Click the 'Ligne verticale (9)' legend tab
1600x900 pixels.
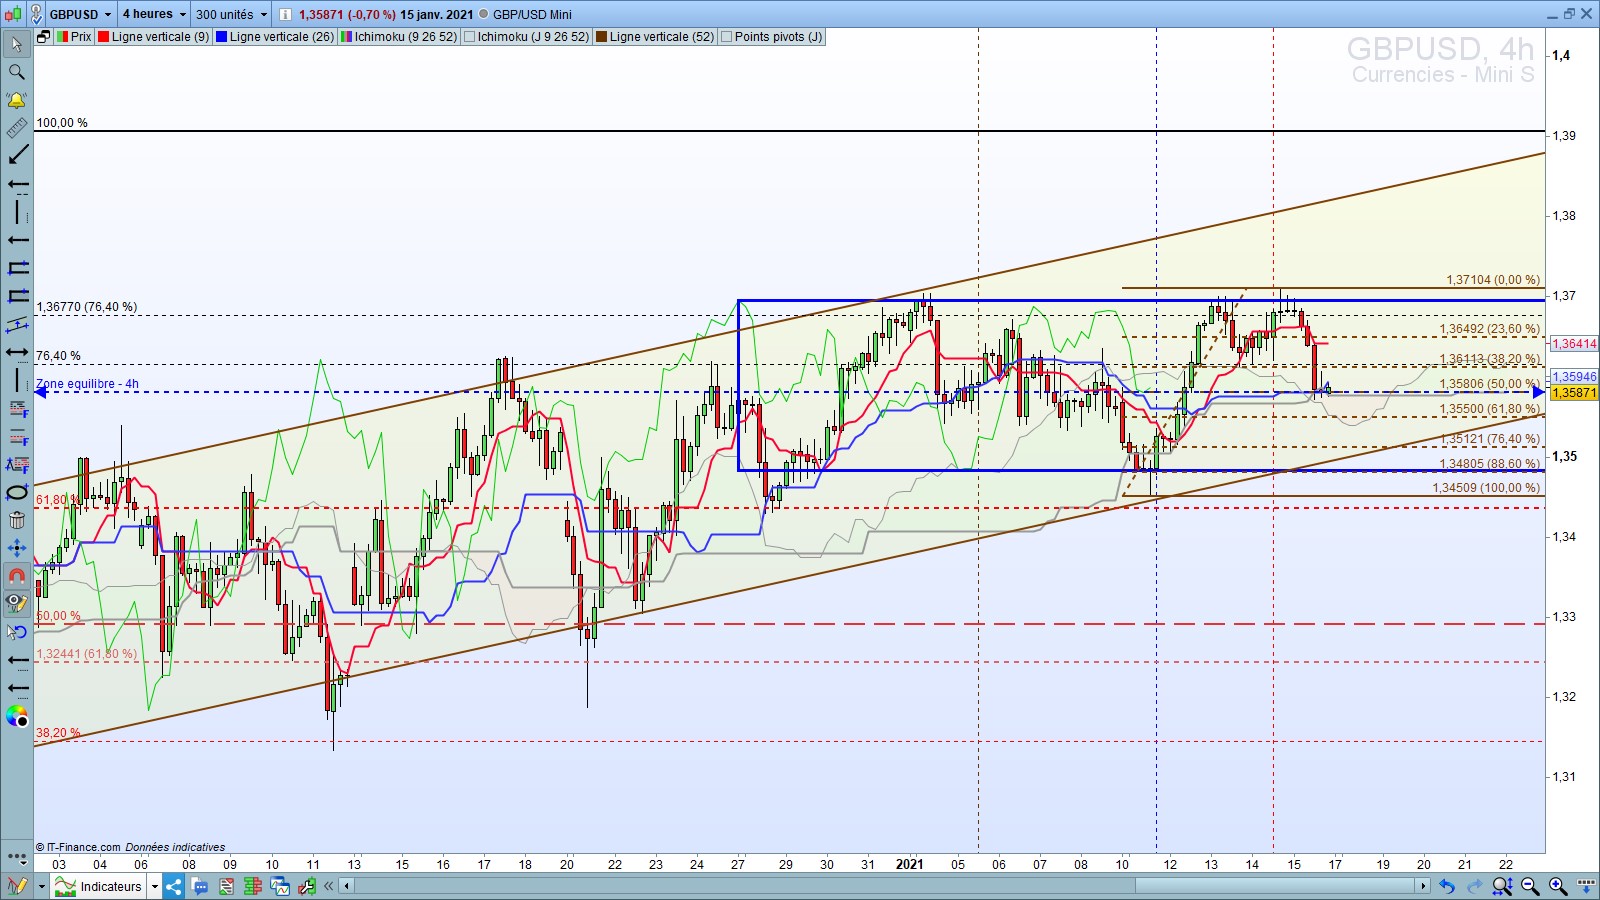coord(154,37)
